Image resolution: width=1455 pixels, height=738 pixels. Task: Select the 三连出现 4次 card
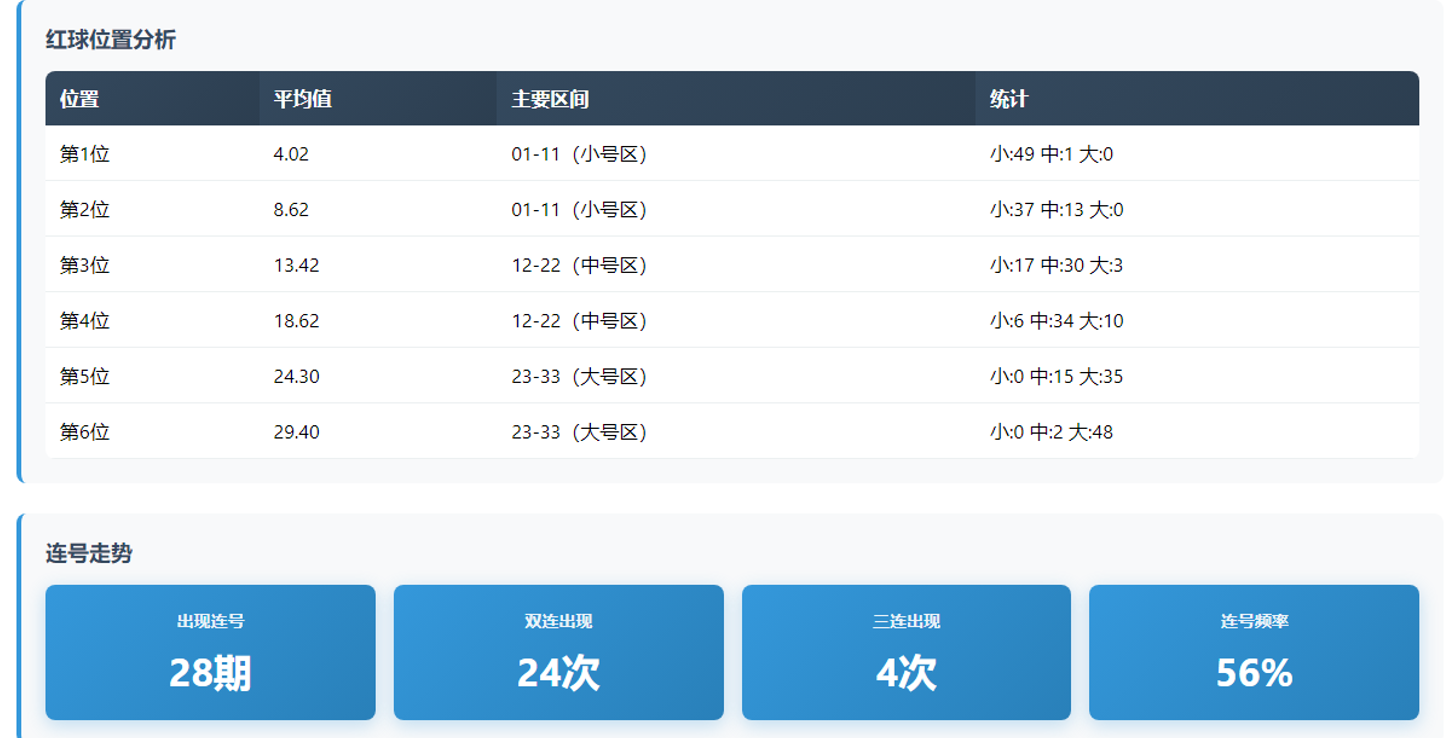(x=906, y=652)
